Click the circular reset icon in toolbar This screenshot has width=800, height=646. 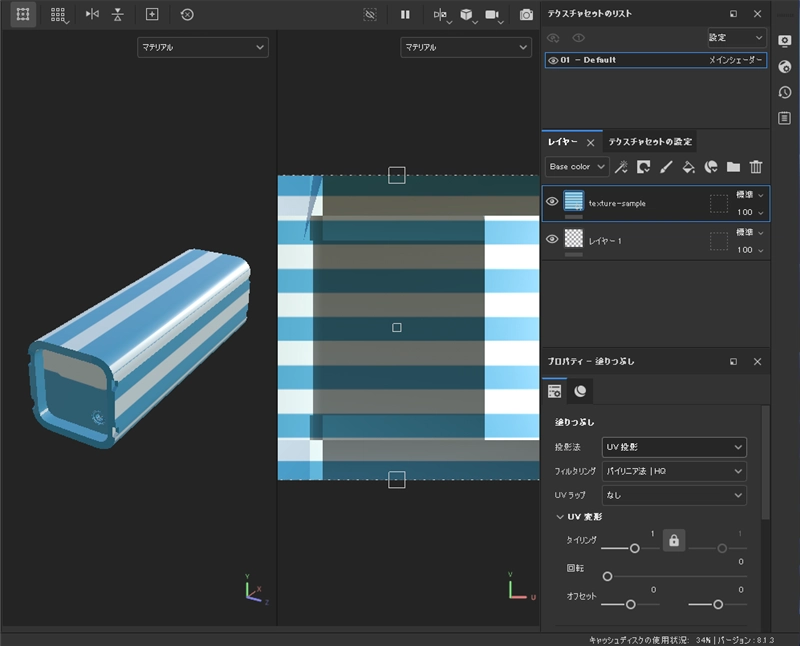(x=187, y=14)
